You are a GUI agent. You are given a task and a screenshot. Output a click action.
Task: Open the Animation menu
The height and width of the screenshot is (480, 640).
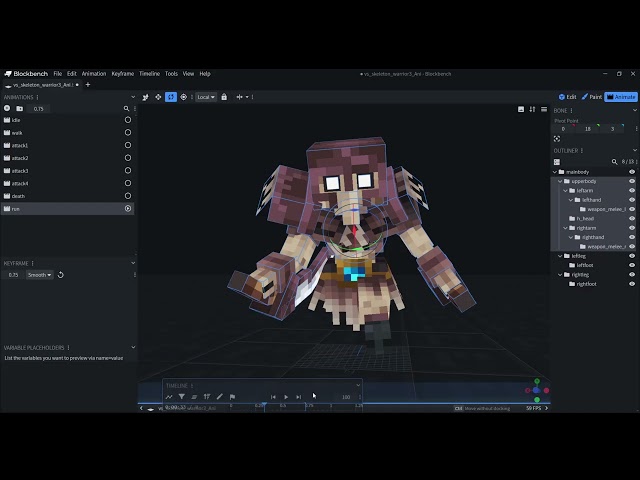94,74
